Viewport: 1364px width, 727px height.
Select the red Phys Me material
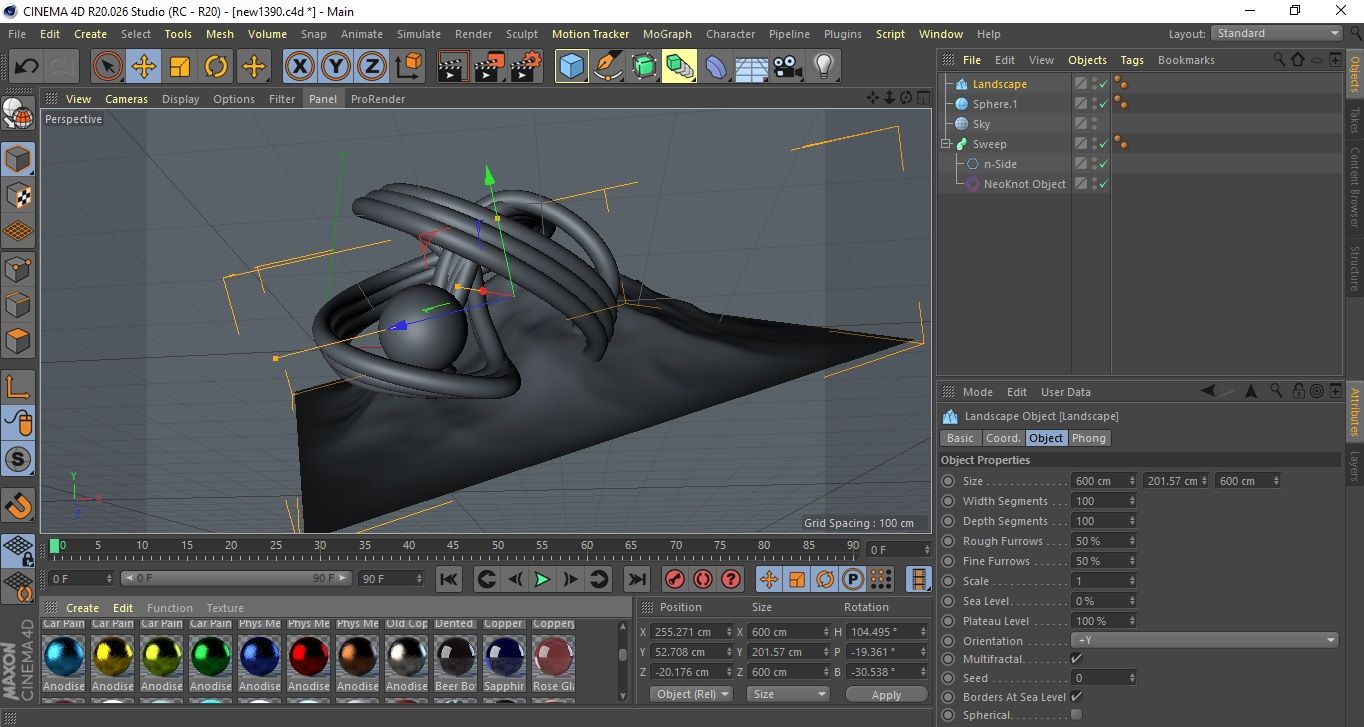click(308, 656)
